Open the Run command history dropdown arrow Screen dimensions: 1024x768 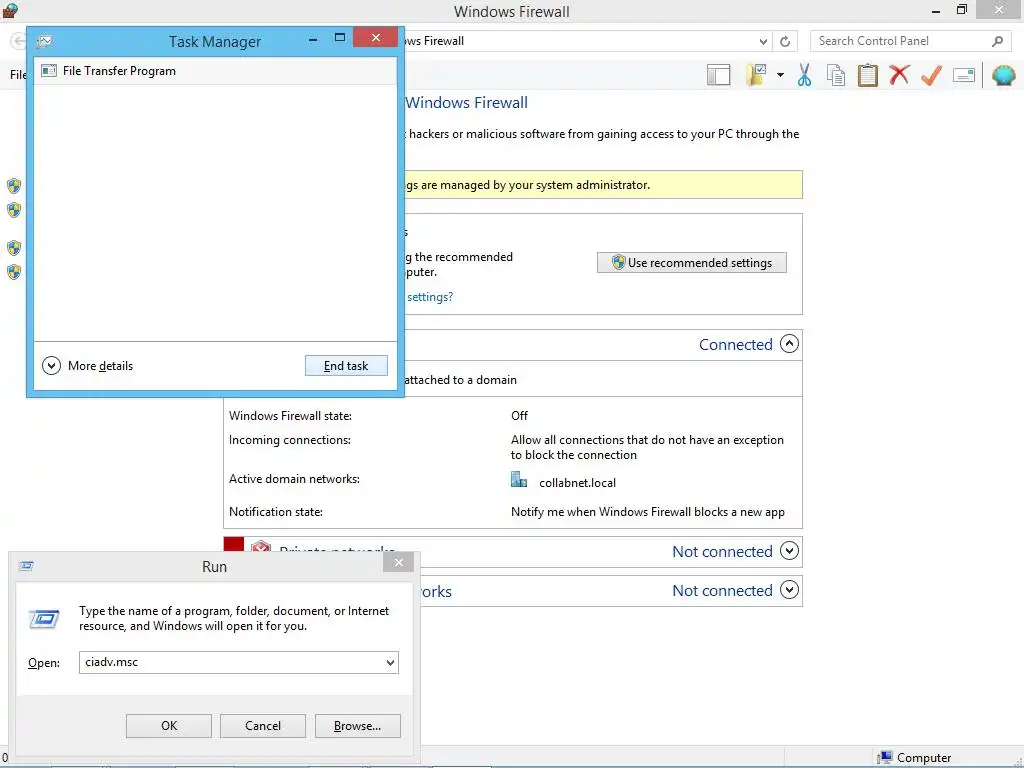click(x=390, y=662)
